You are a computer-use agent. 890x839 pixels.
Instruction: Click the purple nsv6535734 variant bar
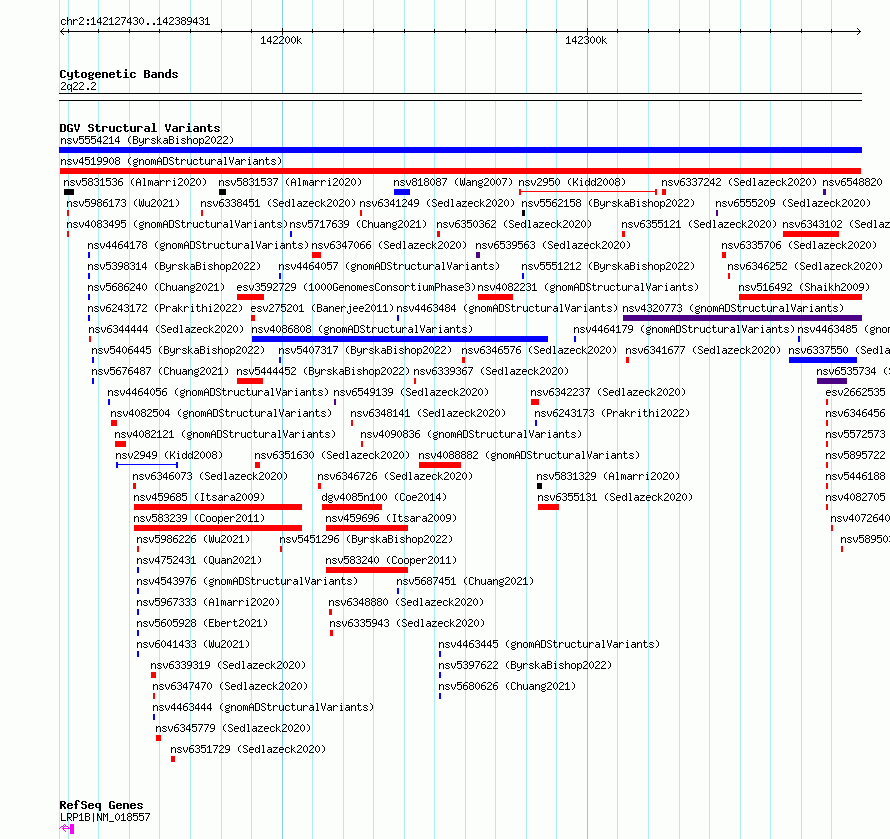pyautogui.click(x=832, y=381)
